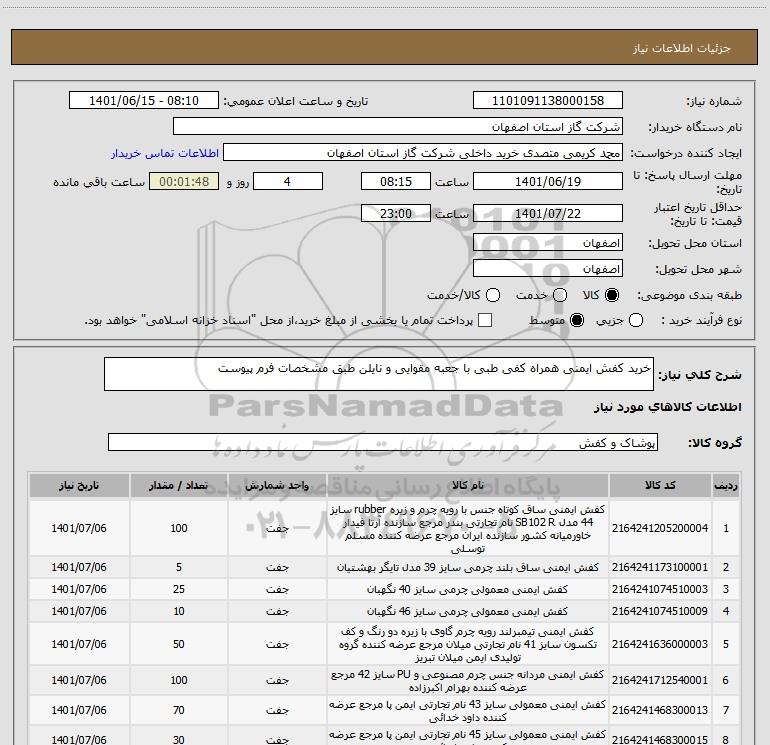Click the buyer name field شرکت گاز استان اصفهان
The image size is (770, 745).
(x=398, y=127)
